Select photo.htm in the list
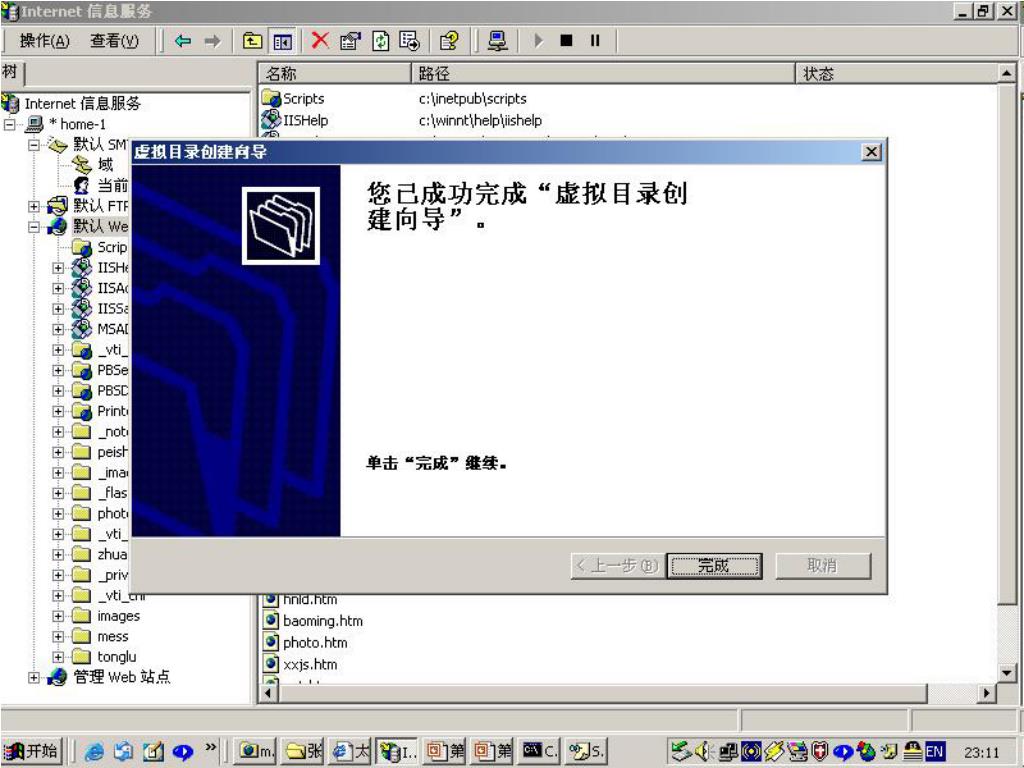Viewport: 1024px width, 768px height. click(315, 643)
